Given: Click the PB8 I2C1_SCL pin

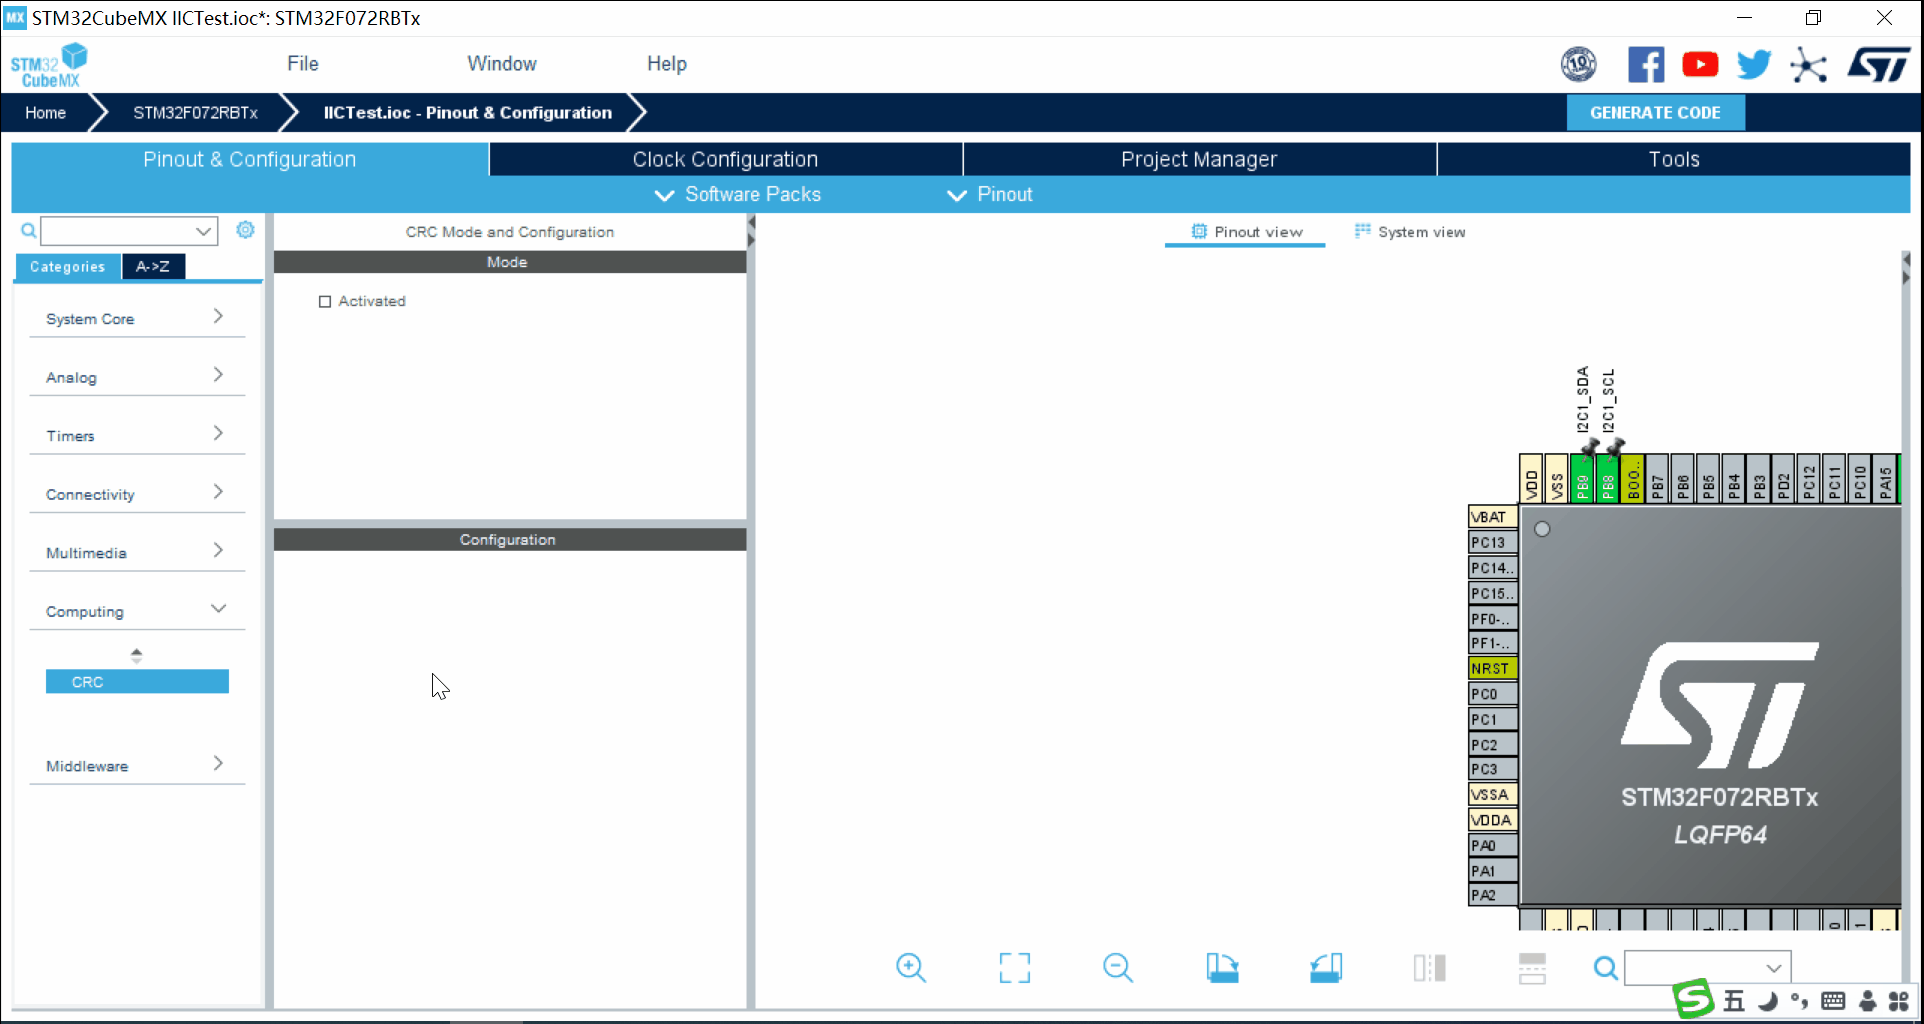Looking at the screenshot, I should tap(1607, 478).
